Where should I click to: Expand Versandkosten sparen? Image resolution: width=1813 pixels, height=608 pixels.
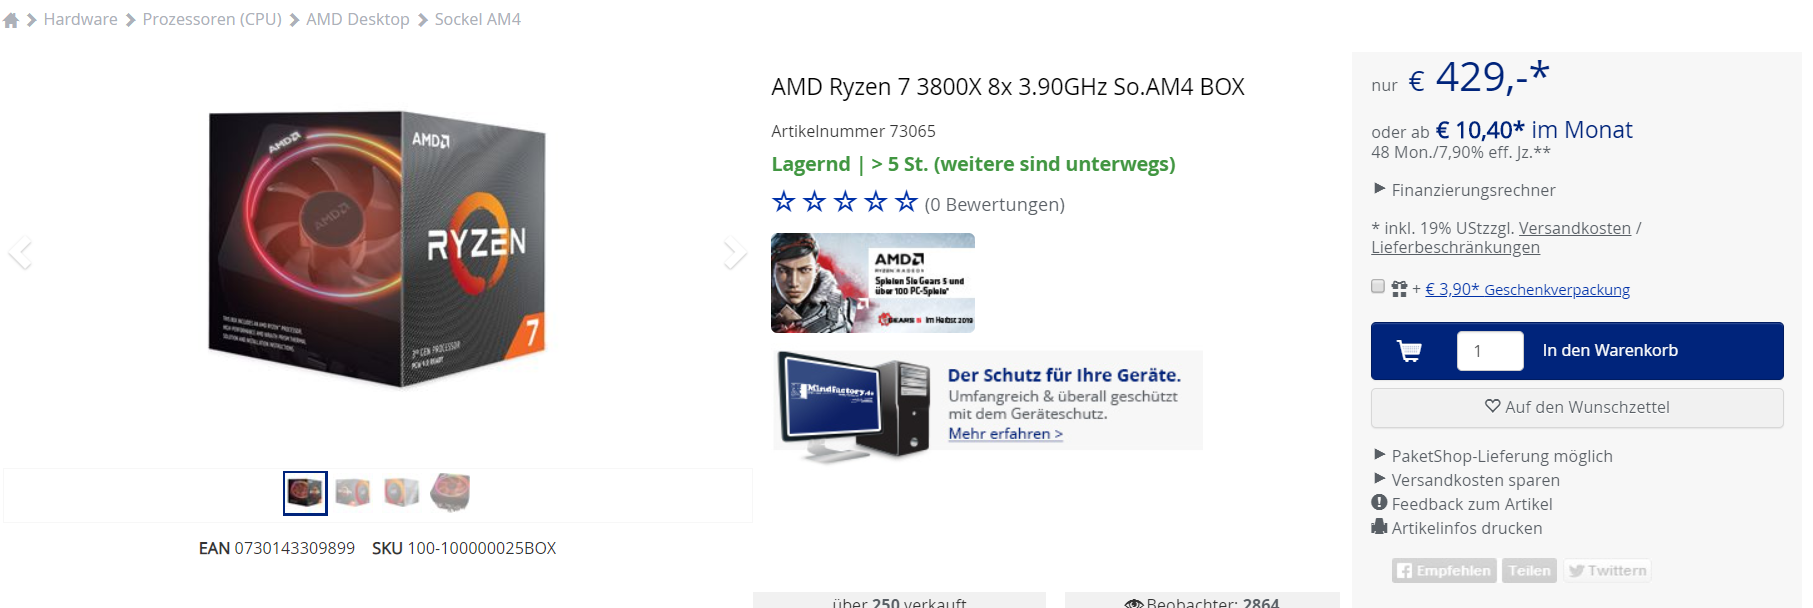point(1466,480)
